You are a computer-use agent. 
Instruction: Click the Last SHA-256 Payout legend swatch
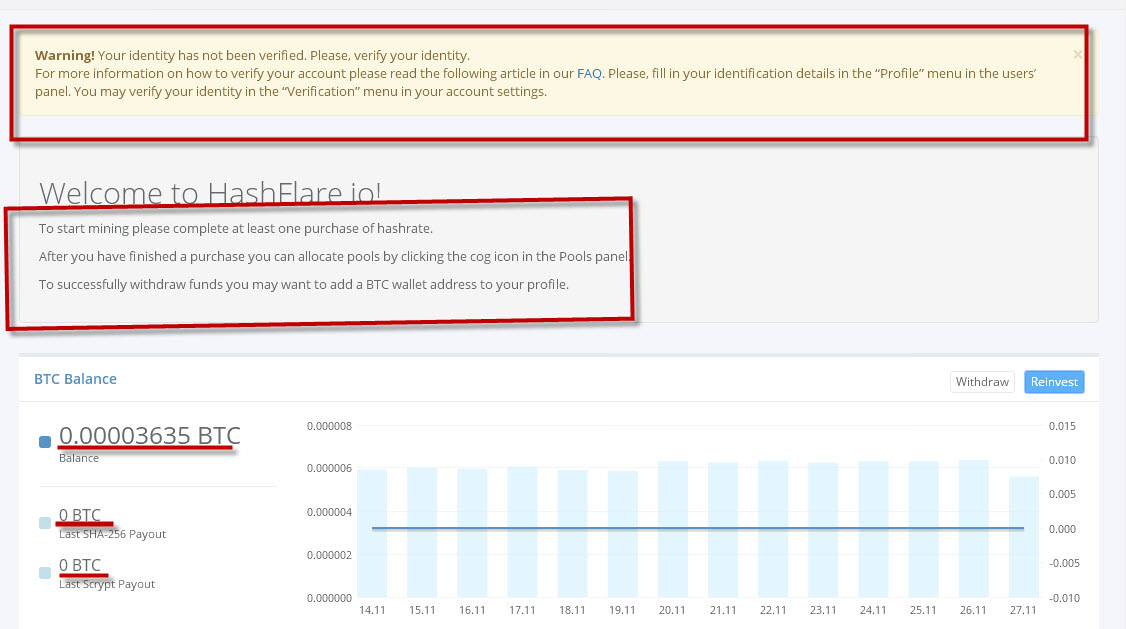(45, 523)
